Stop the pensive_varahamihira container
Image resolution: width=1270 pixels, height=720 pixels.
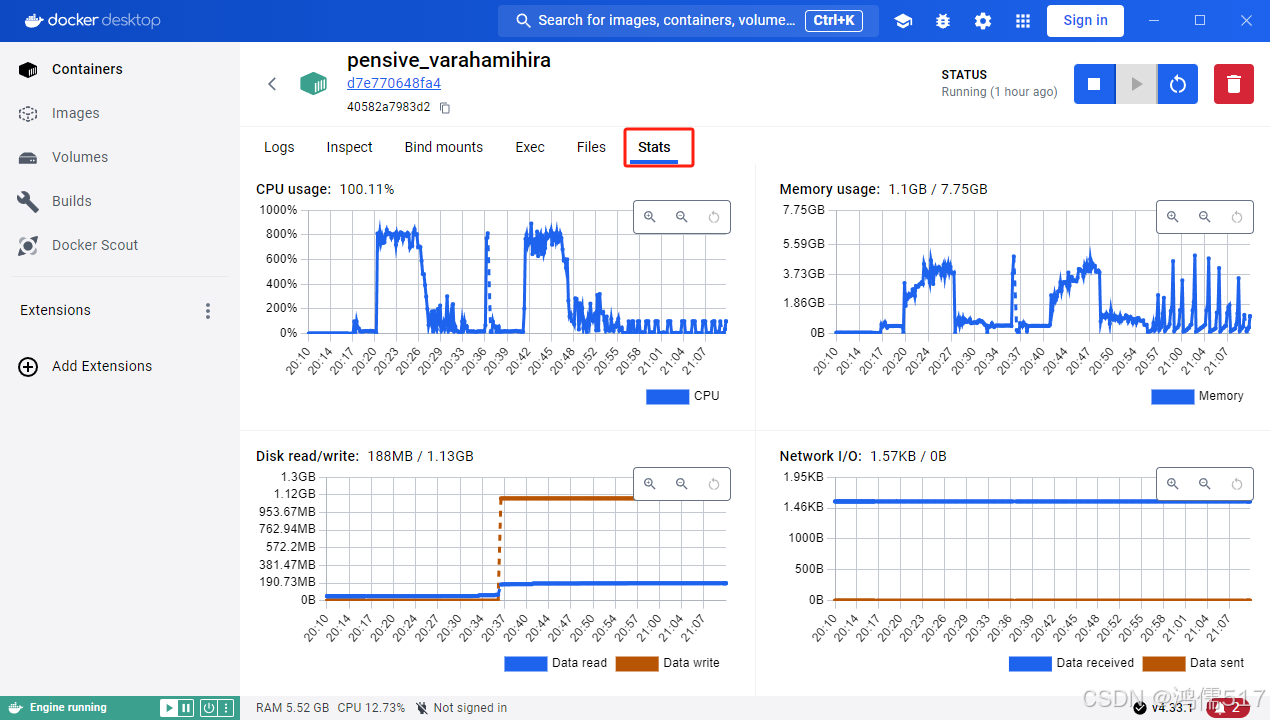pyautogui.click(x=1094, y=84)
